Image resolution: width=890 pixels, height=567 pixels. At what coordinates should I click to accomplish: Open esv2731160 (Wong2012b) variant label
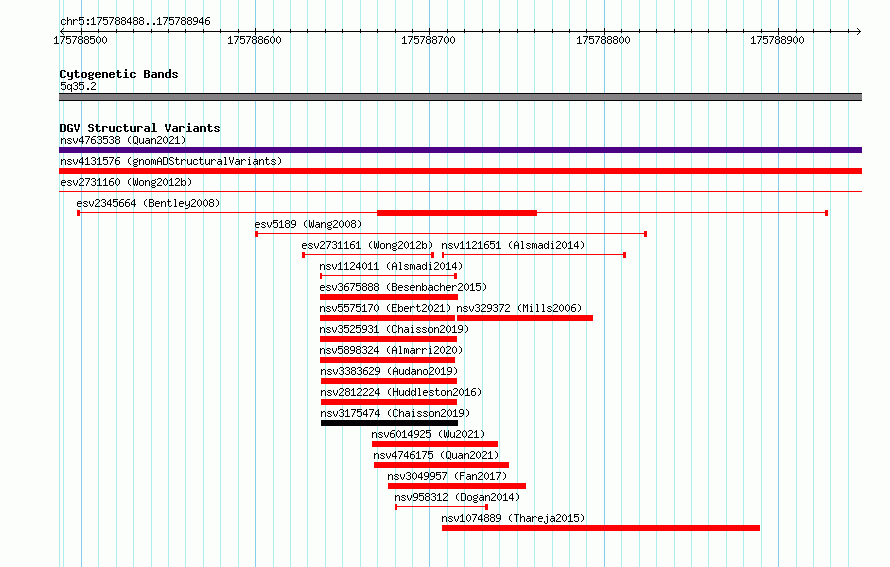coord(126,182)
